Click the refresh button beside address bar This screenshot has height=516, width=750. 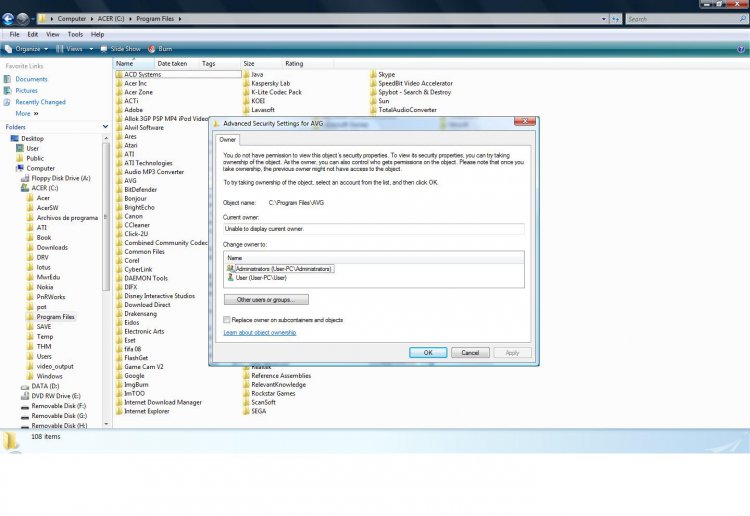pos(616,19)
